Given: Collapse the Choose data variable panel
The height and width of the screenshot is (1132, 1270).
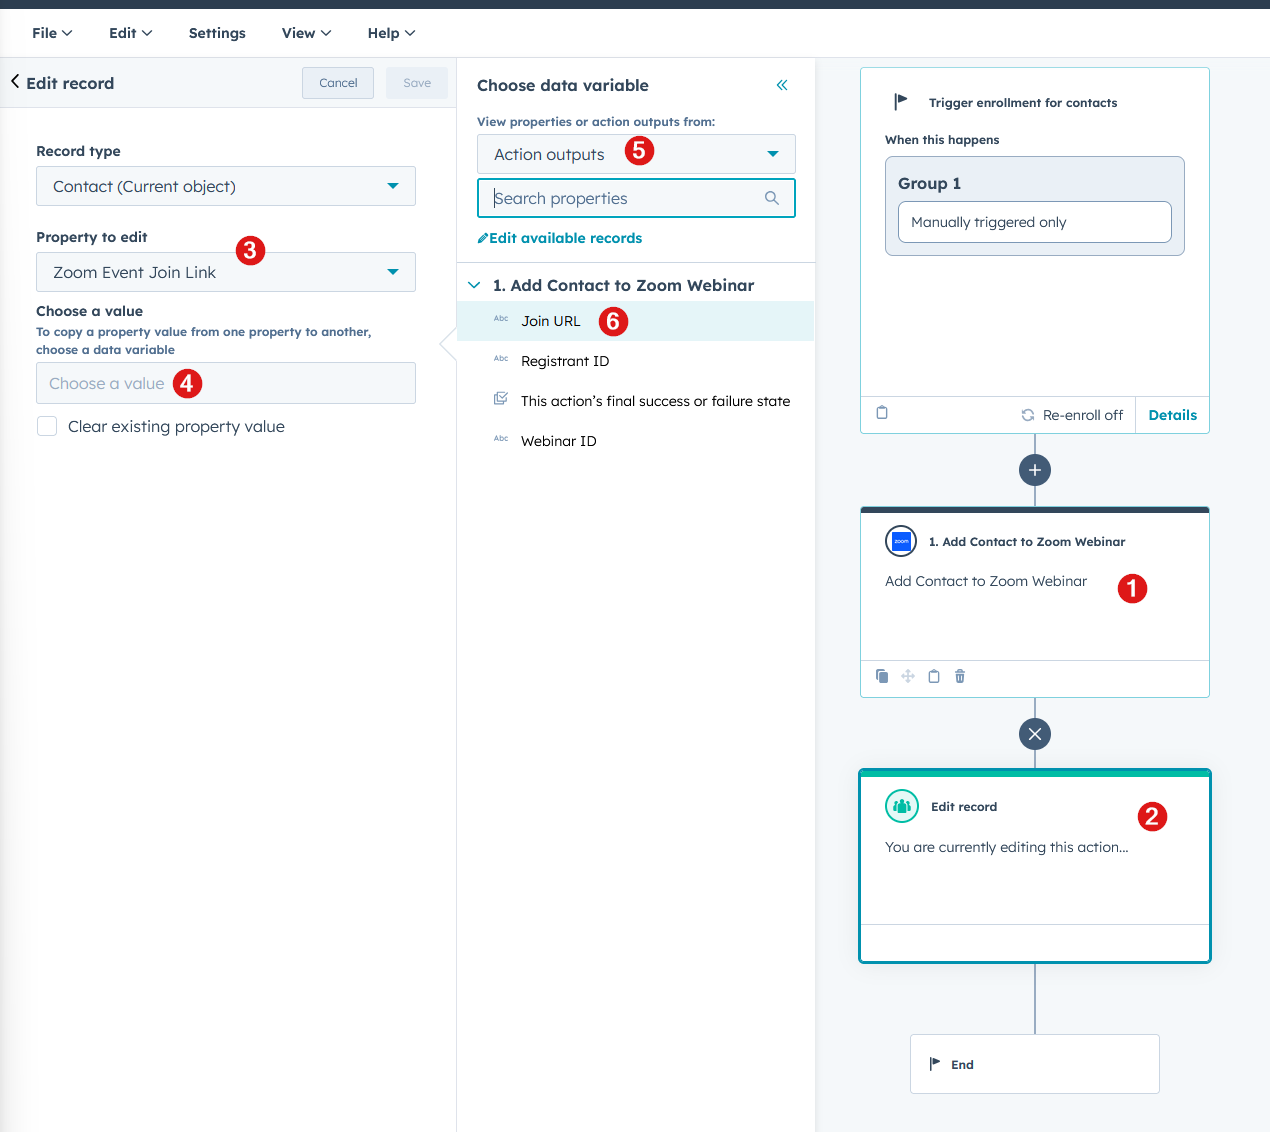Looking at the screenshot, I should pos(782,85).
